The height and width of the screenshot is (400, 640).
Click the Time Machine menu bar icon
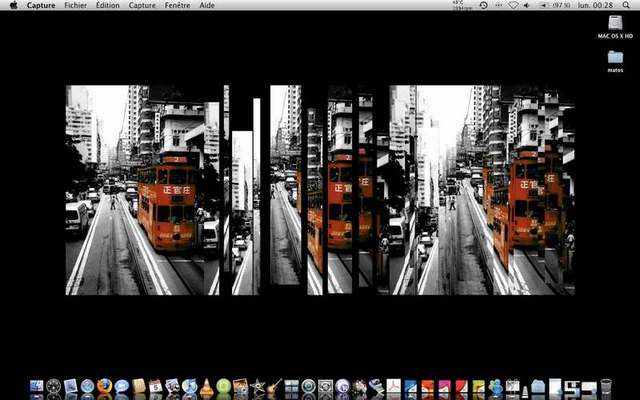[484, 5]
